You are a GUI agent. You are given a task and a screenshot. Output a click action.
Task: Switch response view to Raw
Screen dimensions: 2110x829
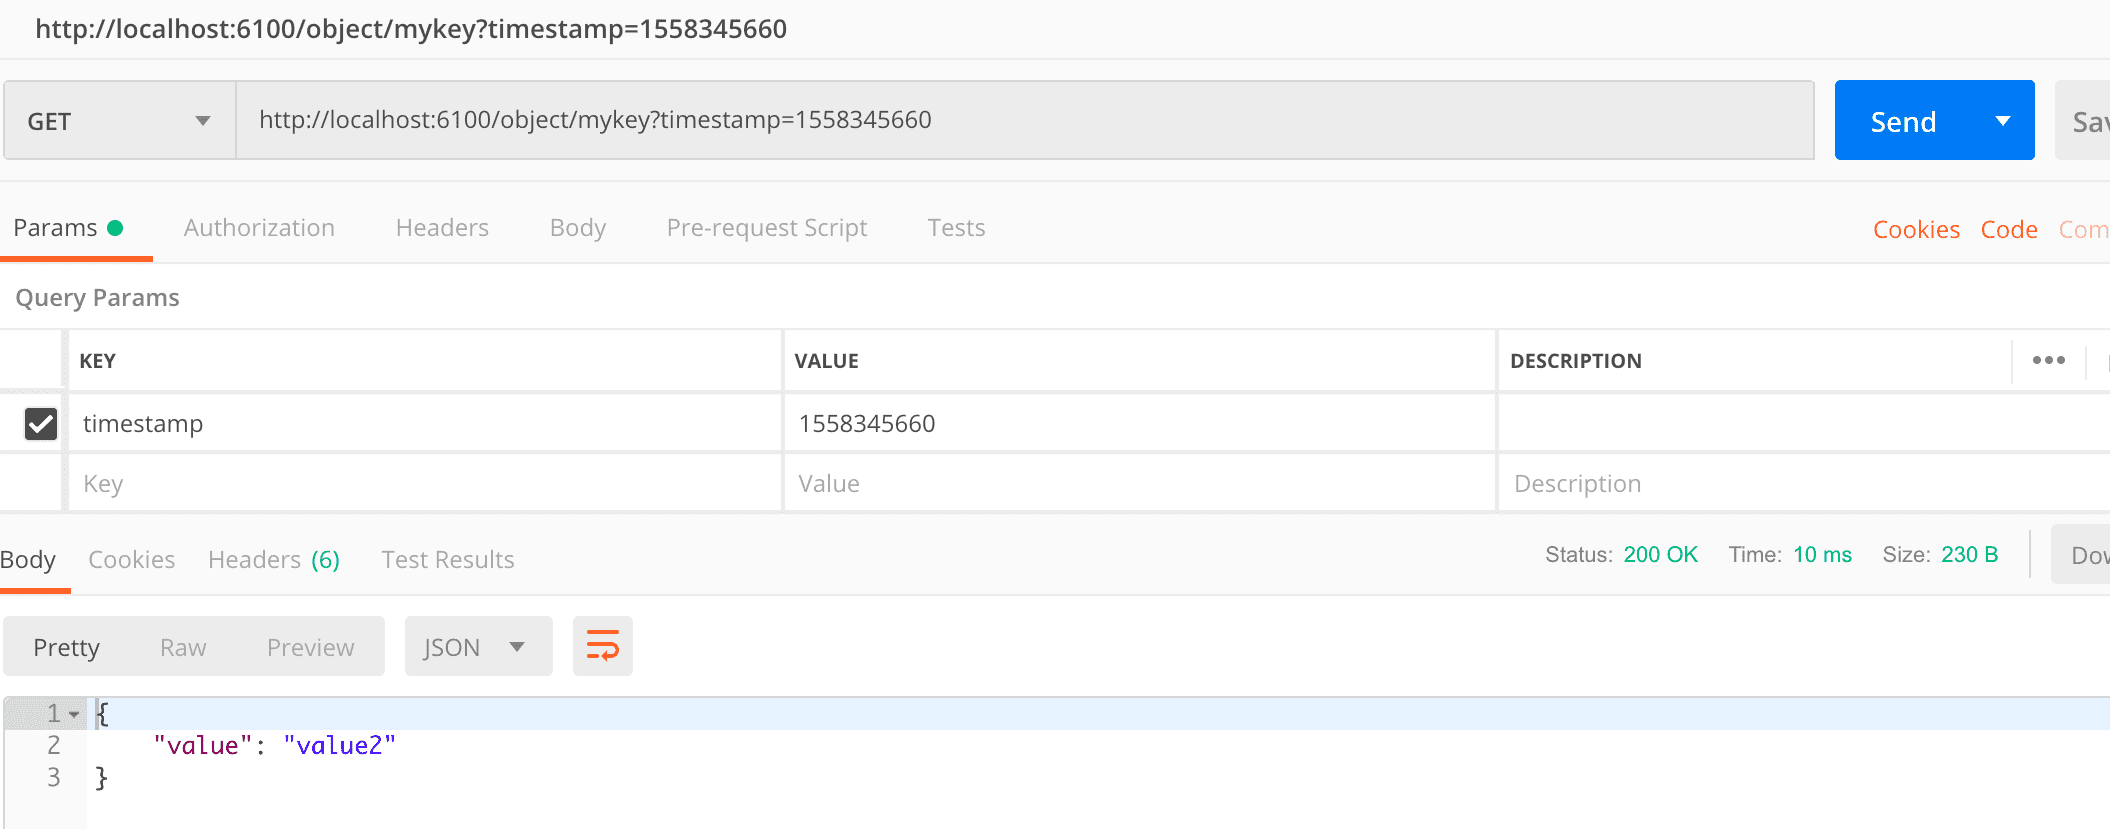click(183, 648)
